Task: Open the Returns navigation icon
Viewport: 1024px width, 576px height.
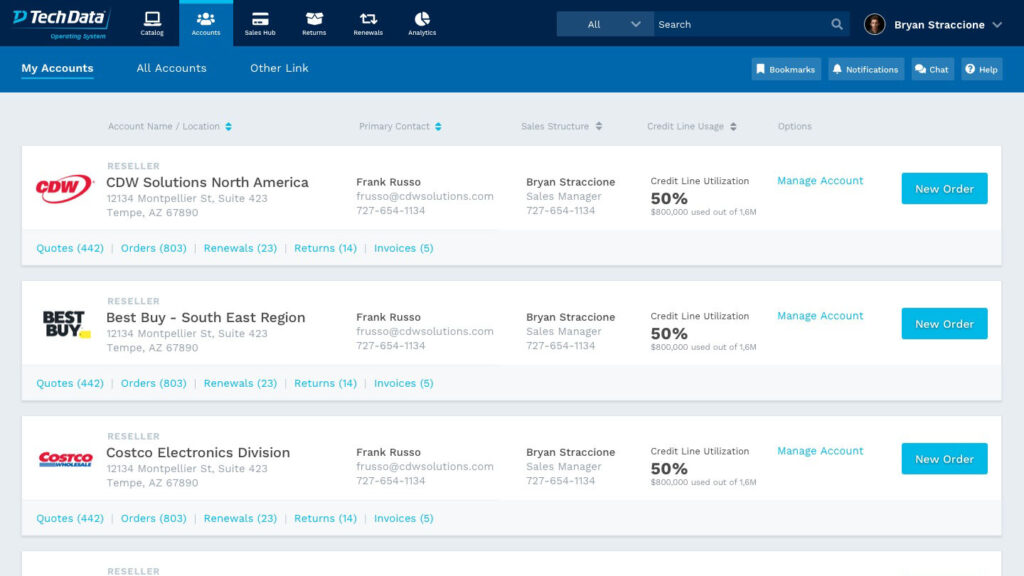Action: click(314, 24)
